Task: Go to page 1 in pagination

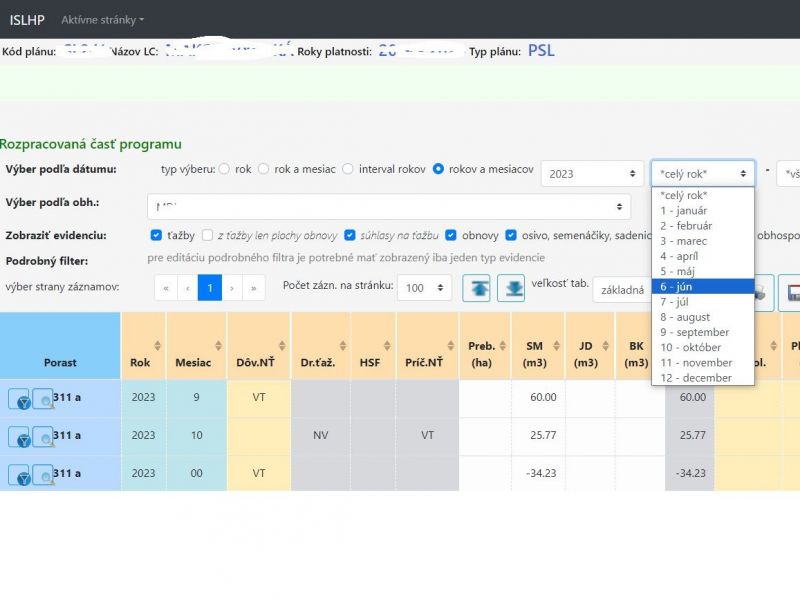Action: 210,288
